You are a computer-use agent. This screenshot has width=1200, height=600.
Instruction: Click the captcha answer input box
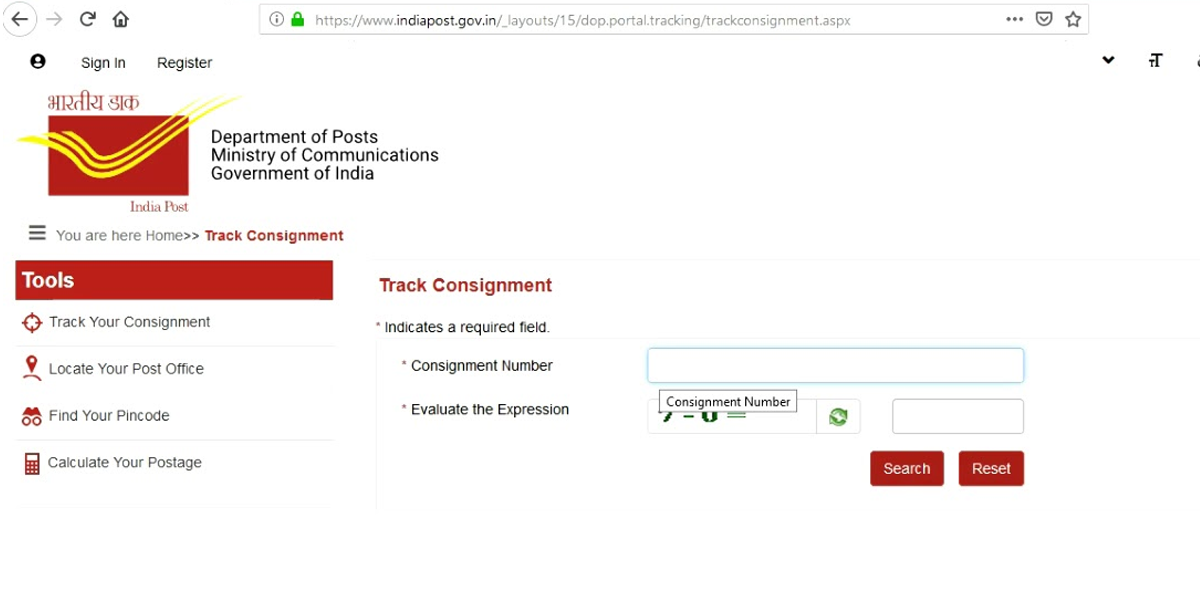click(957, 417)
